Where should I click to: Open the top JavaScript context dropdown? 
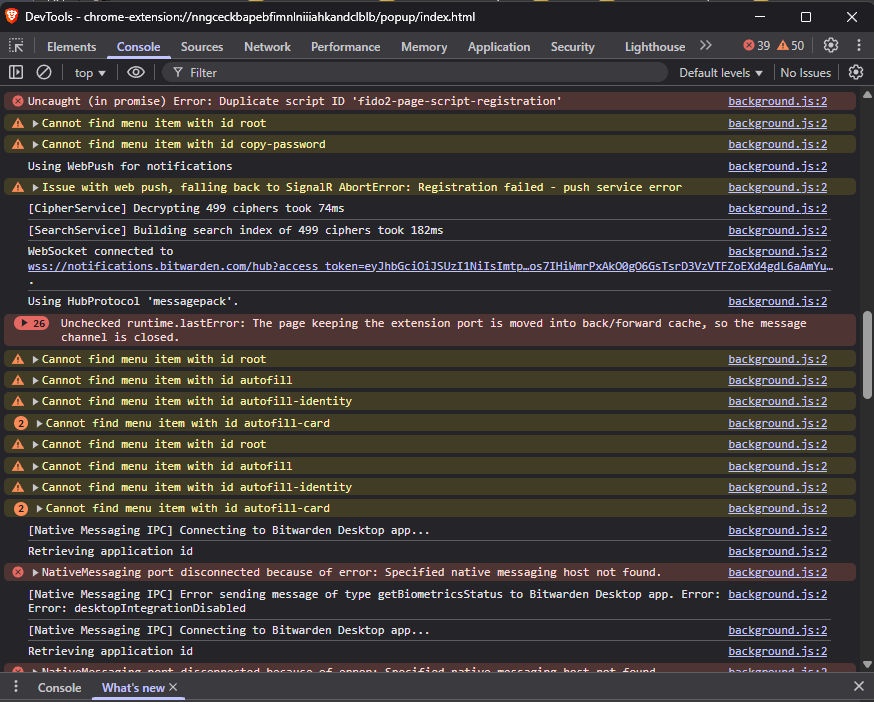tap(90, 72)
